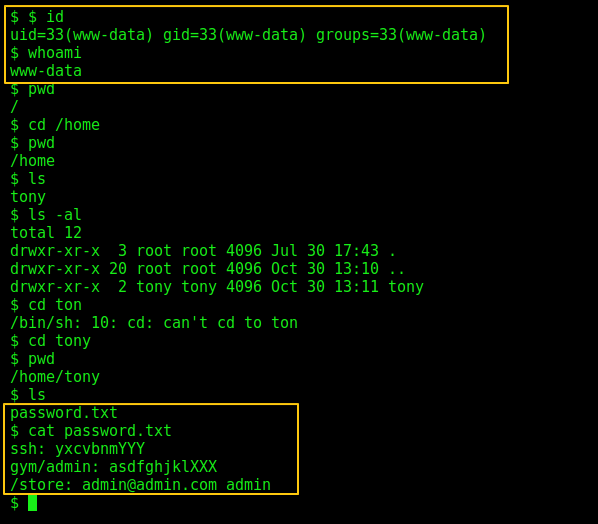This screenshot has height=524, width=598.
Task: Click the "can't cd to ton" error line
Action: 154,323
